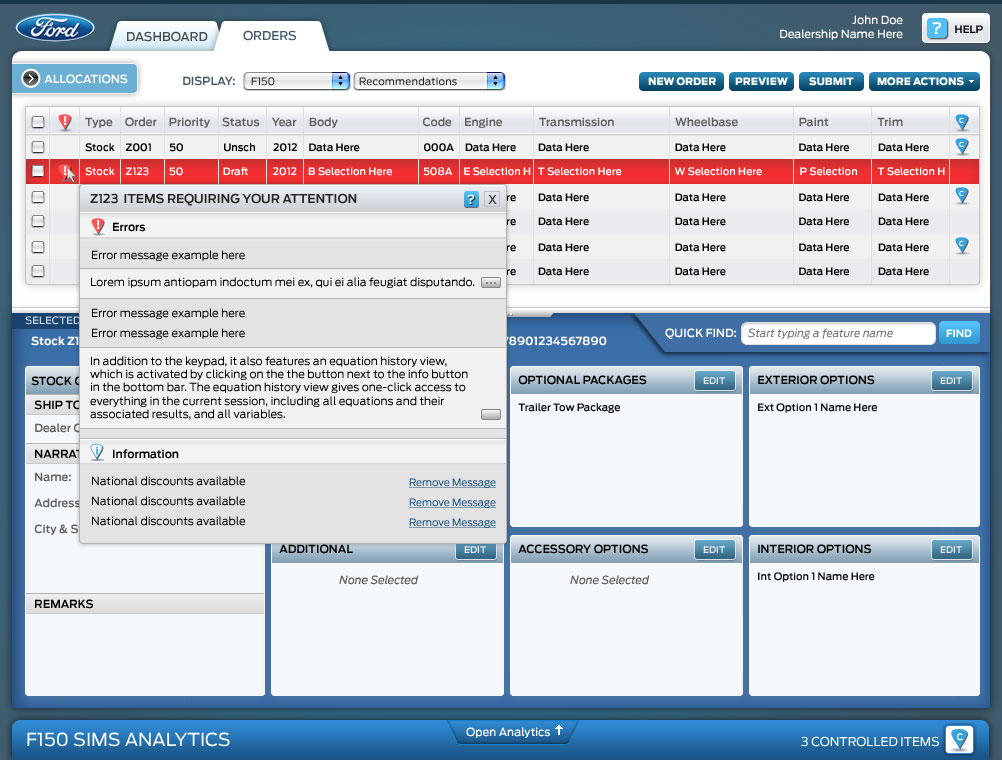Click controlled items icon in analytics bar

(959, 740)
